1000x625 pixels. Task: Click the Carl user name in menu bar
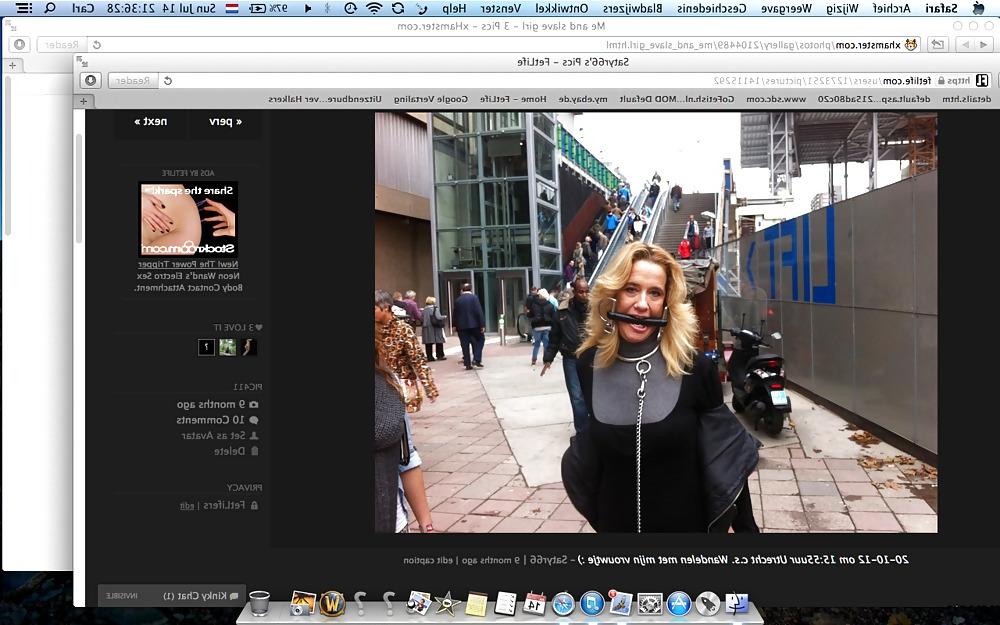tap(83, 8)
